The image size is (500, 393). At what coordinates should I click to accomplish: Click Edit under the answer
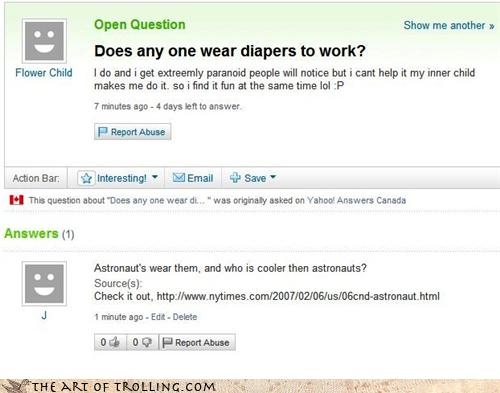tap(158, 317)
